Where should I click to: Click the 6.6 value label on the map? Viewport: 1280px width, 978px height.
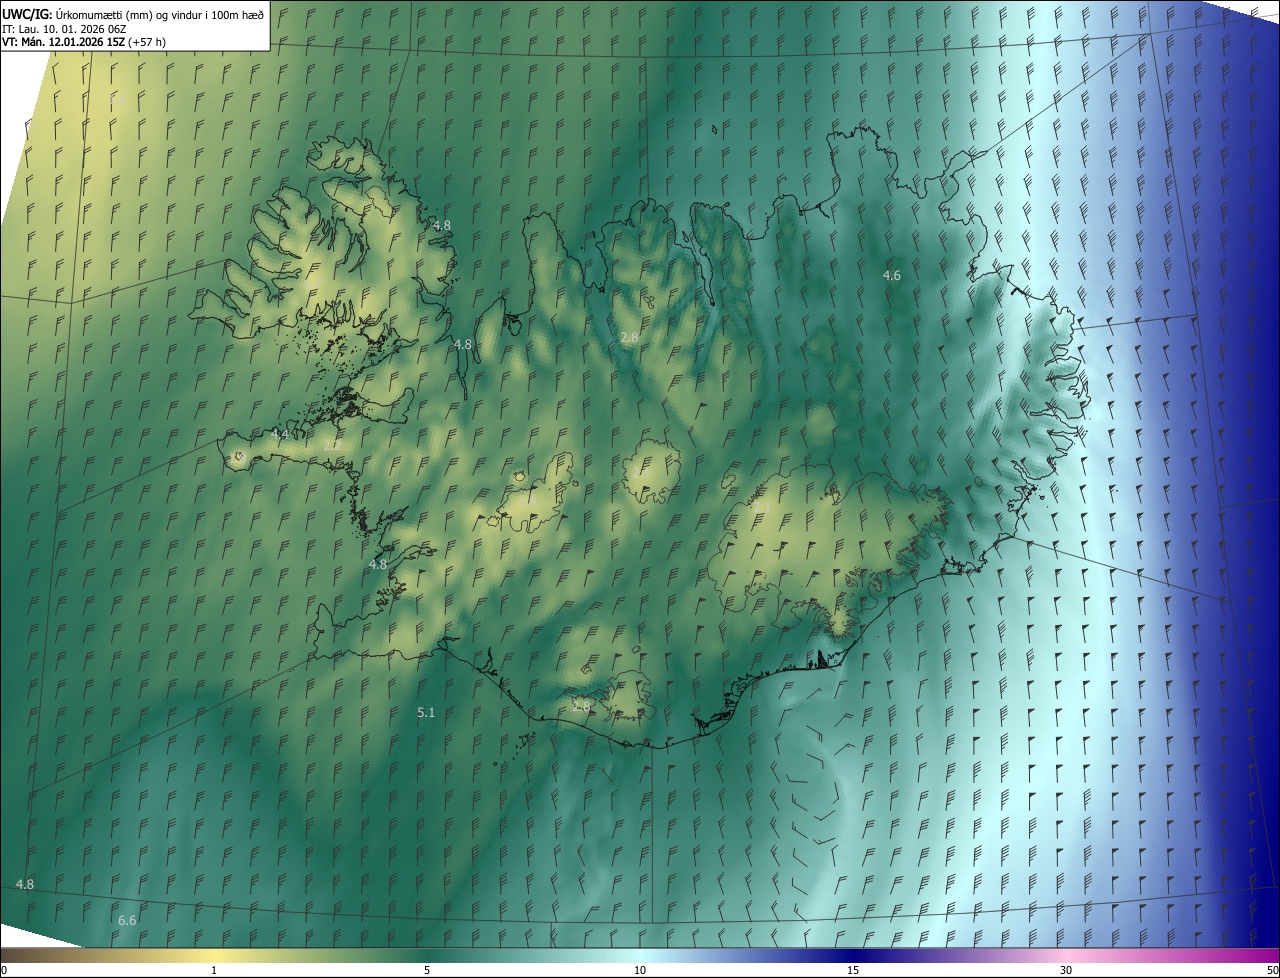coord(127,920)
